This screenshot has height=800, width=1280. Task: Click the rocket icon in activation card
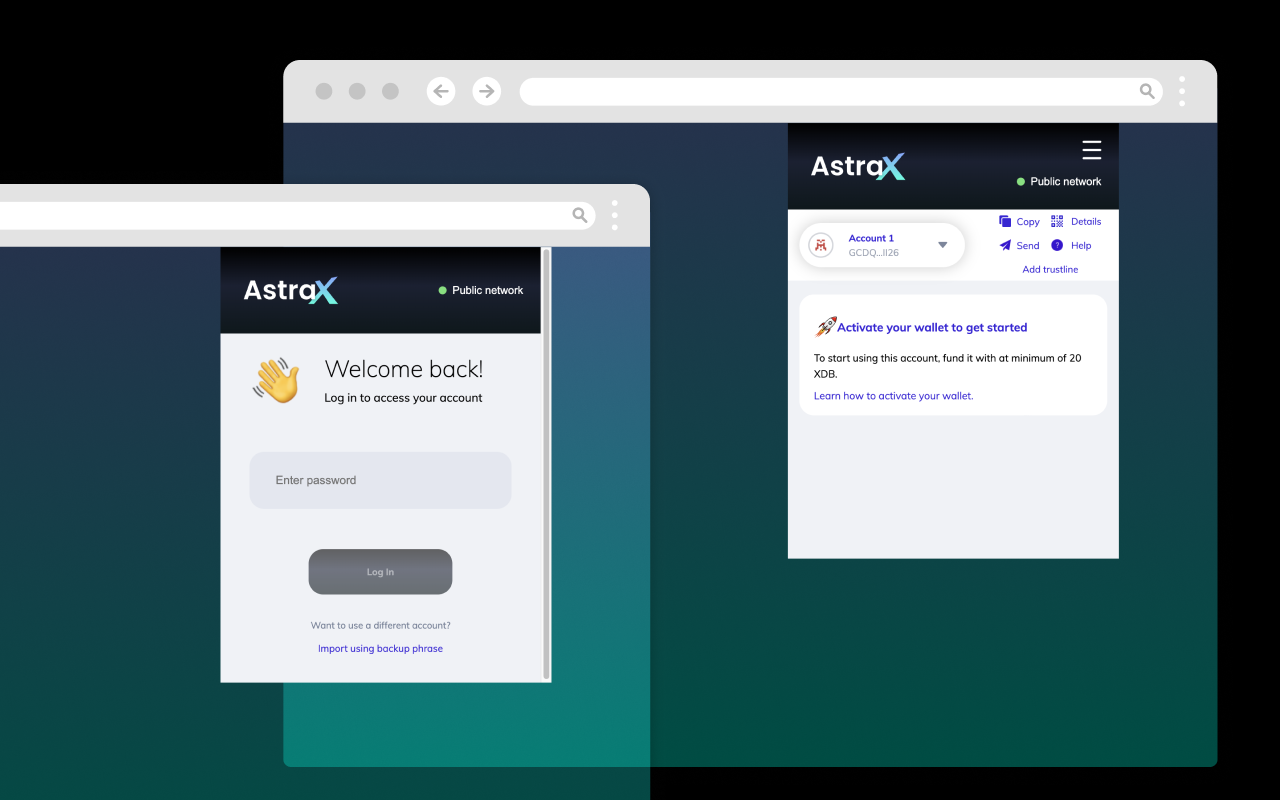coord(825,327)
